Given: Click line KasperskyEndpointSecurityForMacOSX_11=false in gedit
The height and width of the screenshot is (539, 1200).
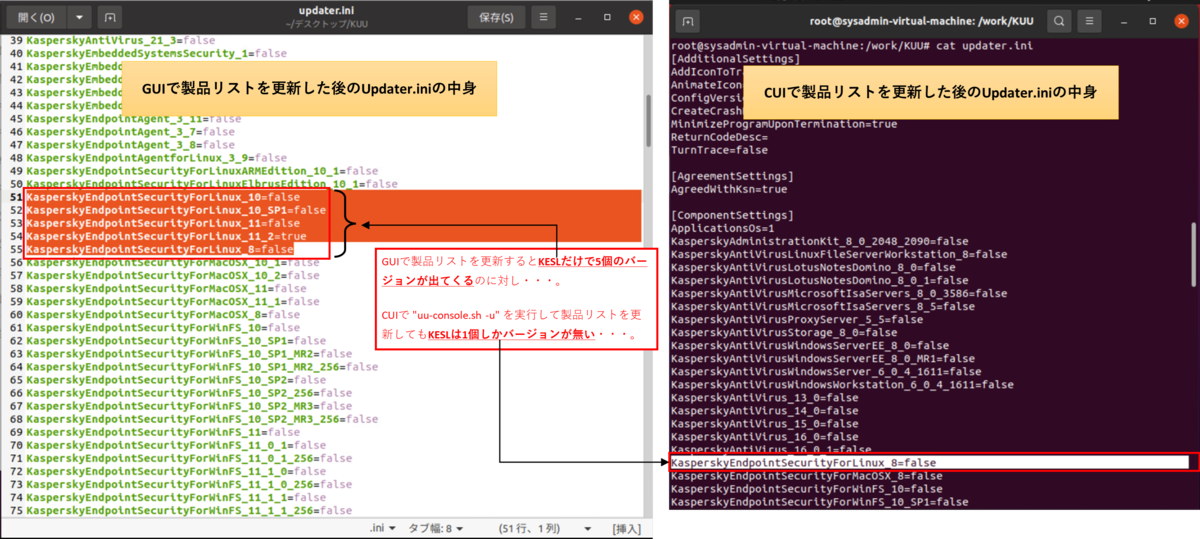Looking at the screenshot, I should (x=169, y=288).
